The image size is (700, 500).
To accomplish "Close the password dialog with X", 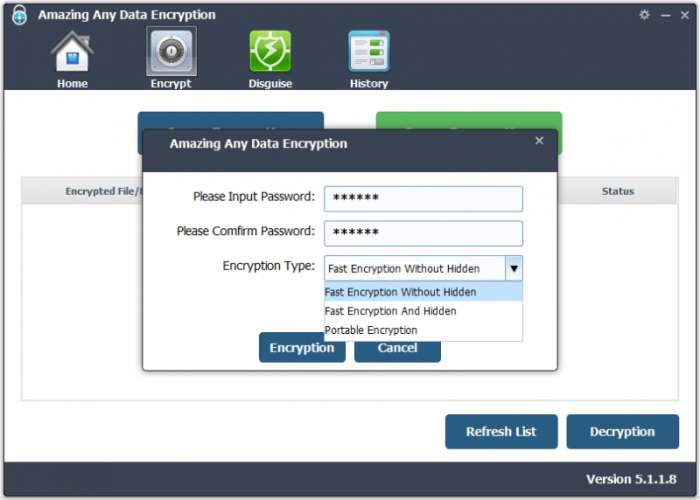I will coord(539,141).
